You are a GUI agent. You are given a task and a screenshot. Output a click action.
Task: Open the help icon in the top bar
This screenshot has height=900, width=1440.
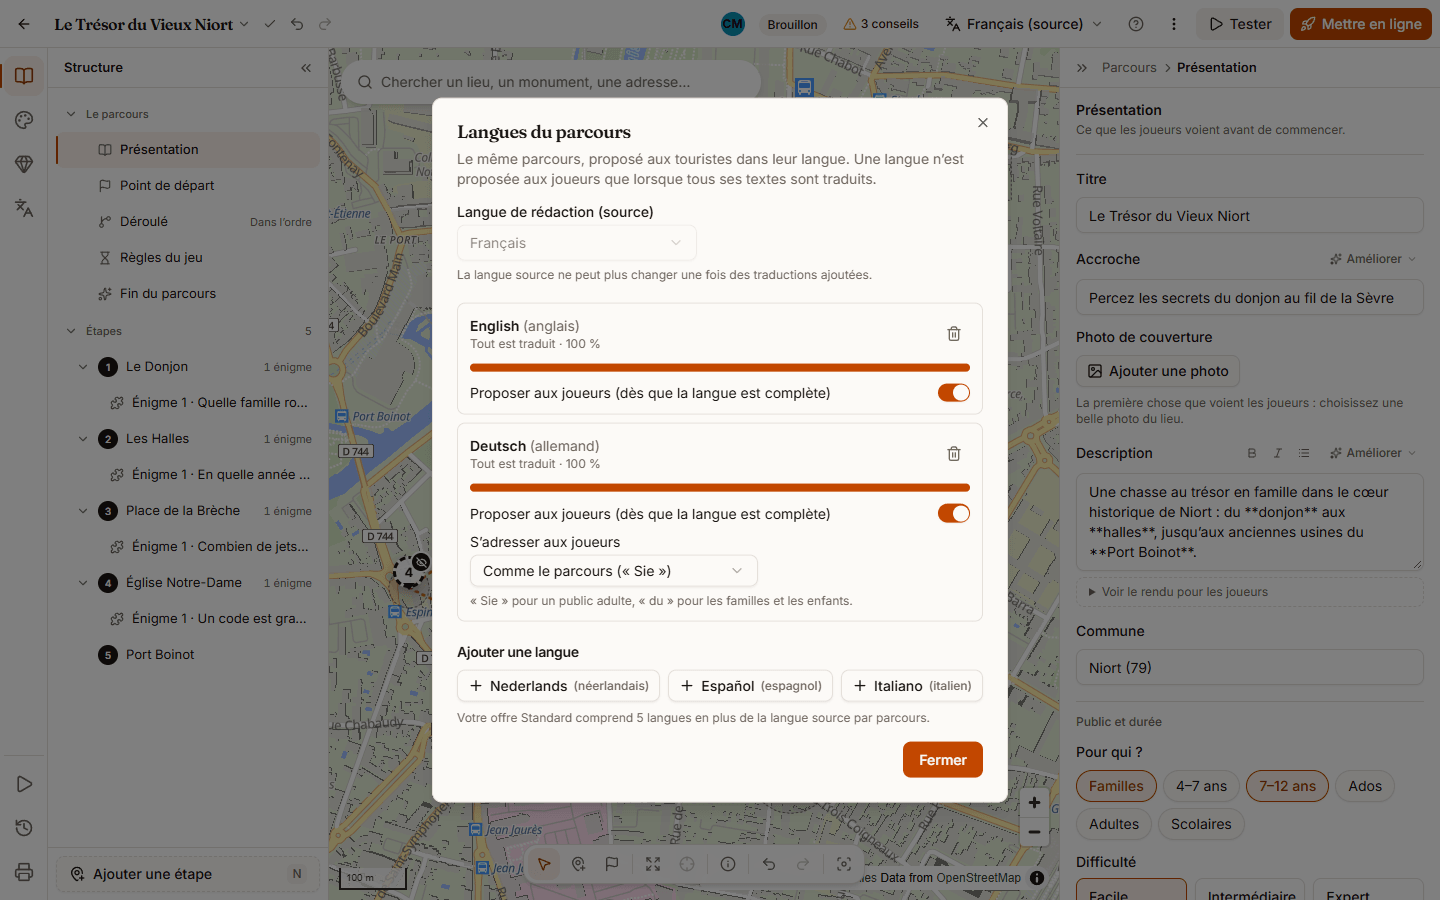tap(1136, 24)
